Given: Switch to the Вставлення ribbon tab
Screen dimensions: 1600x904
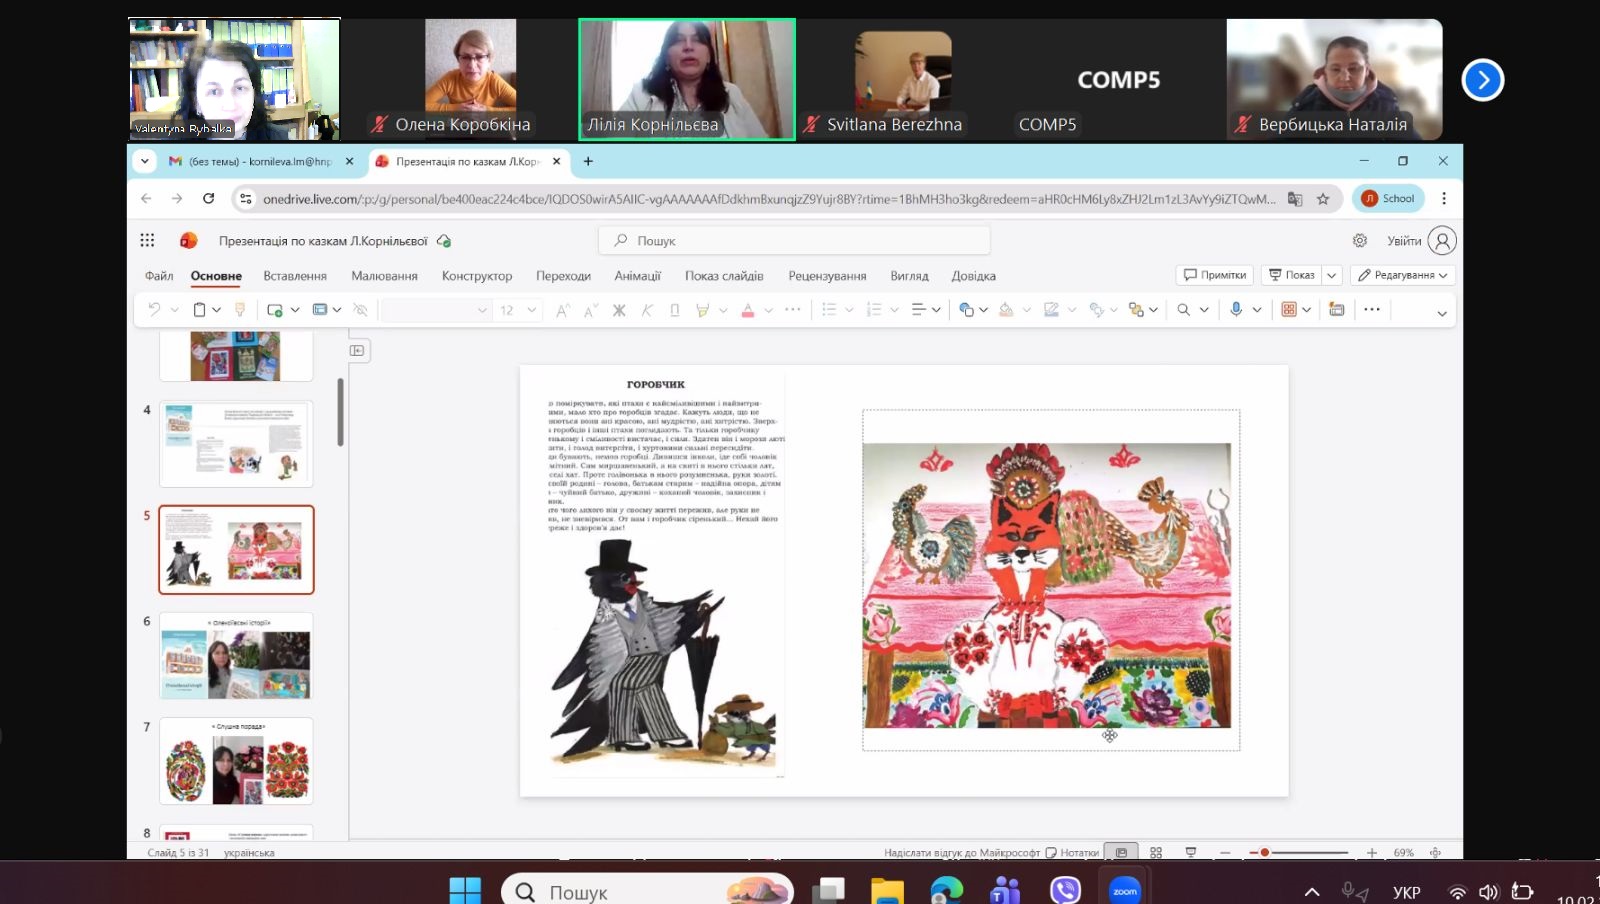Looking at the screenshot, I should pos(295,276).
